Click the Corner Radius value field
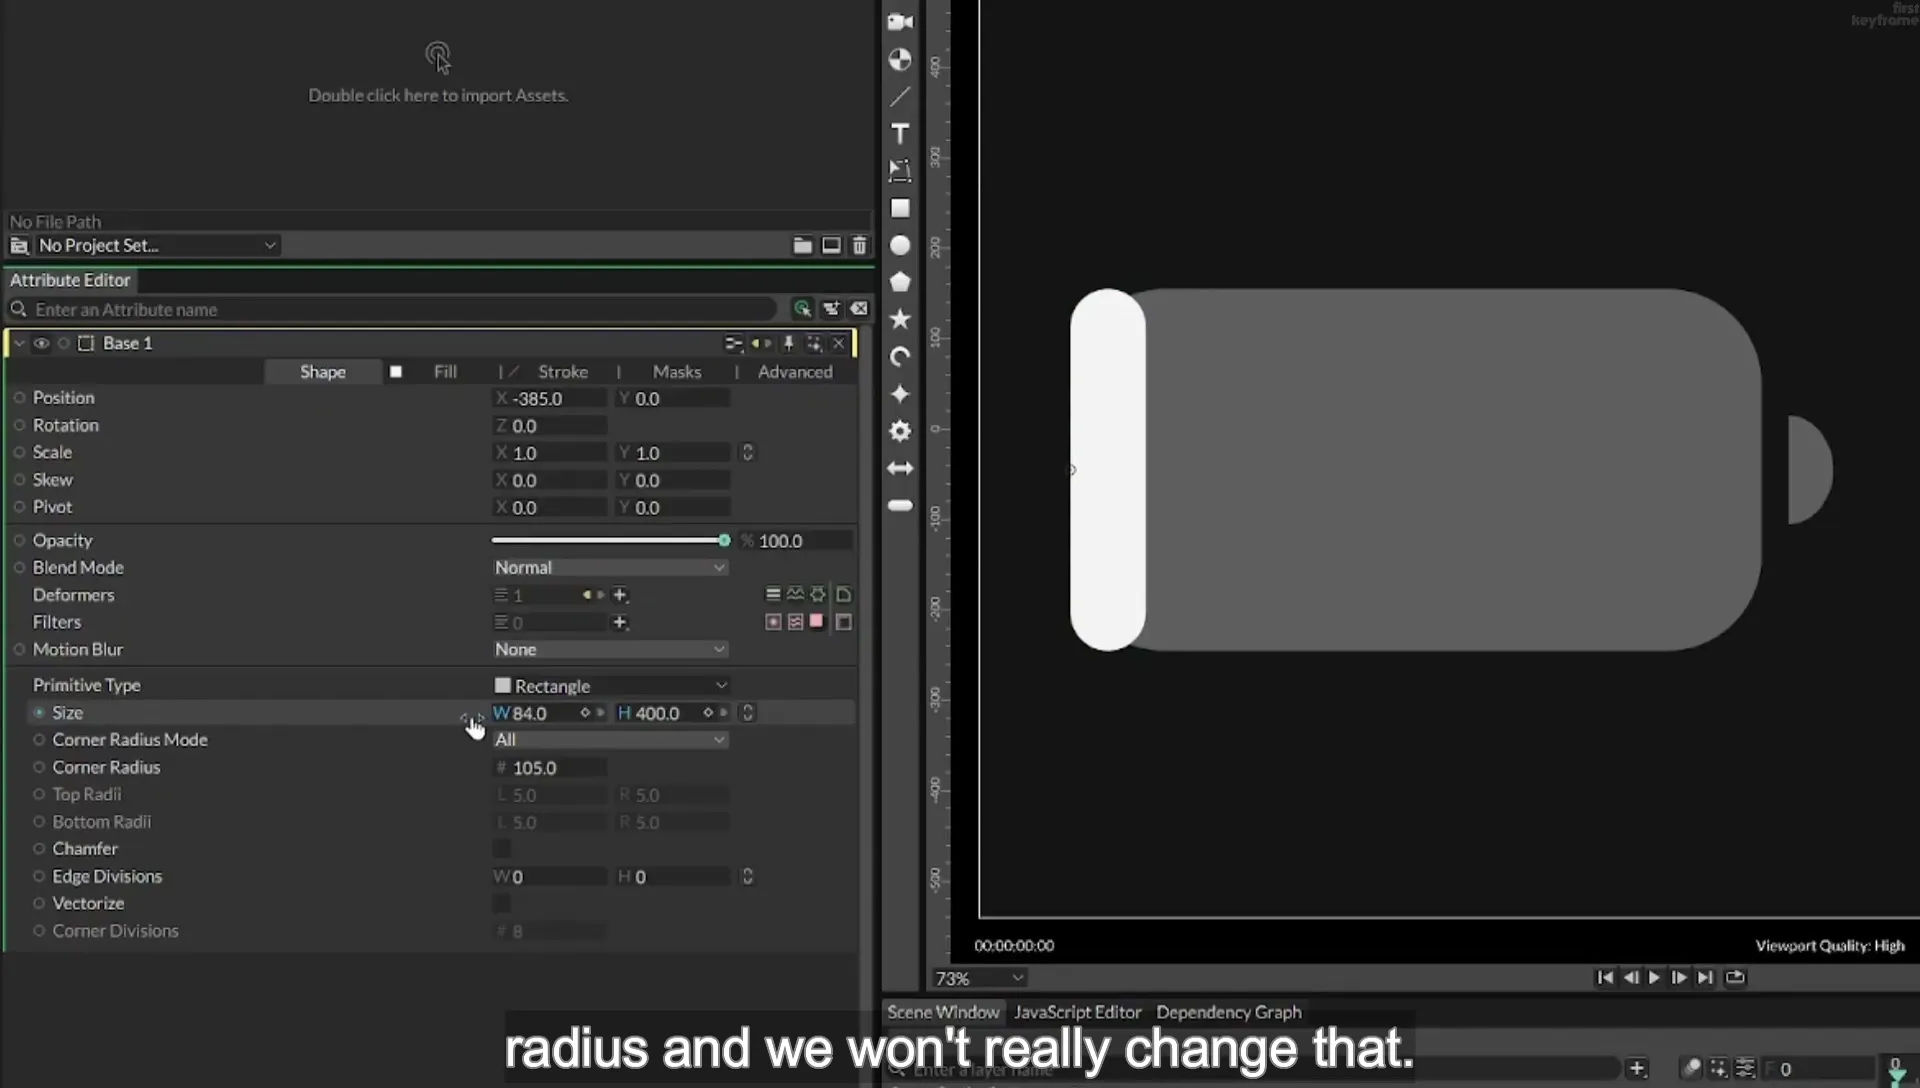Screen dimensions: 1920x1088 (x=550, y=768)
